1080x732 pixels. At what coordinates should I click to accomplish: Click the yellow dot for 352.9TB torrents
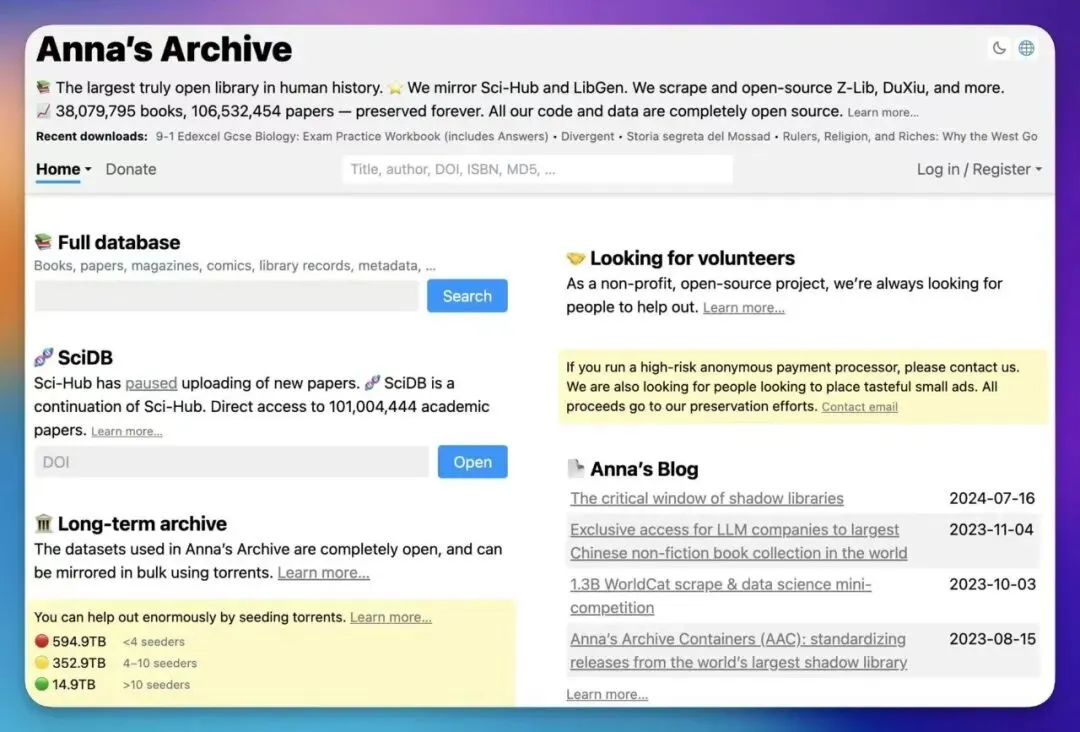pyautogui.click(x=41, y=662)
